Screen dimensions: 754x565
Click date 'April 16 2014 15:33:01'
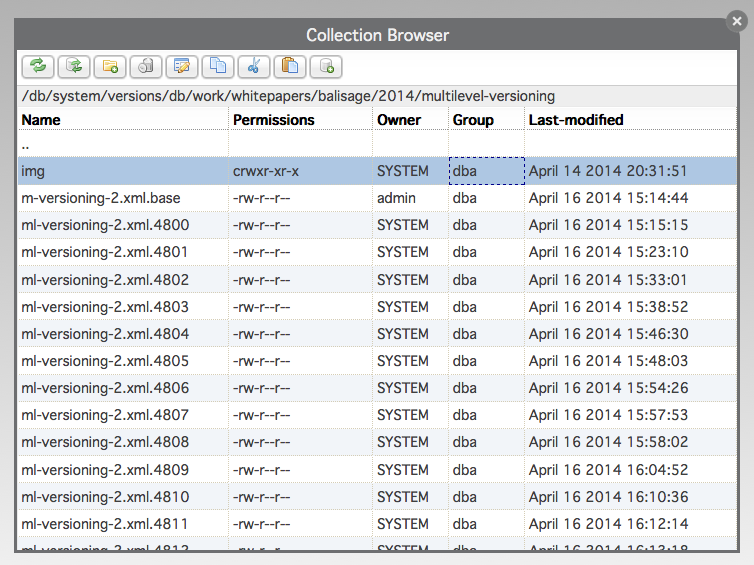pos(608,280)
